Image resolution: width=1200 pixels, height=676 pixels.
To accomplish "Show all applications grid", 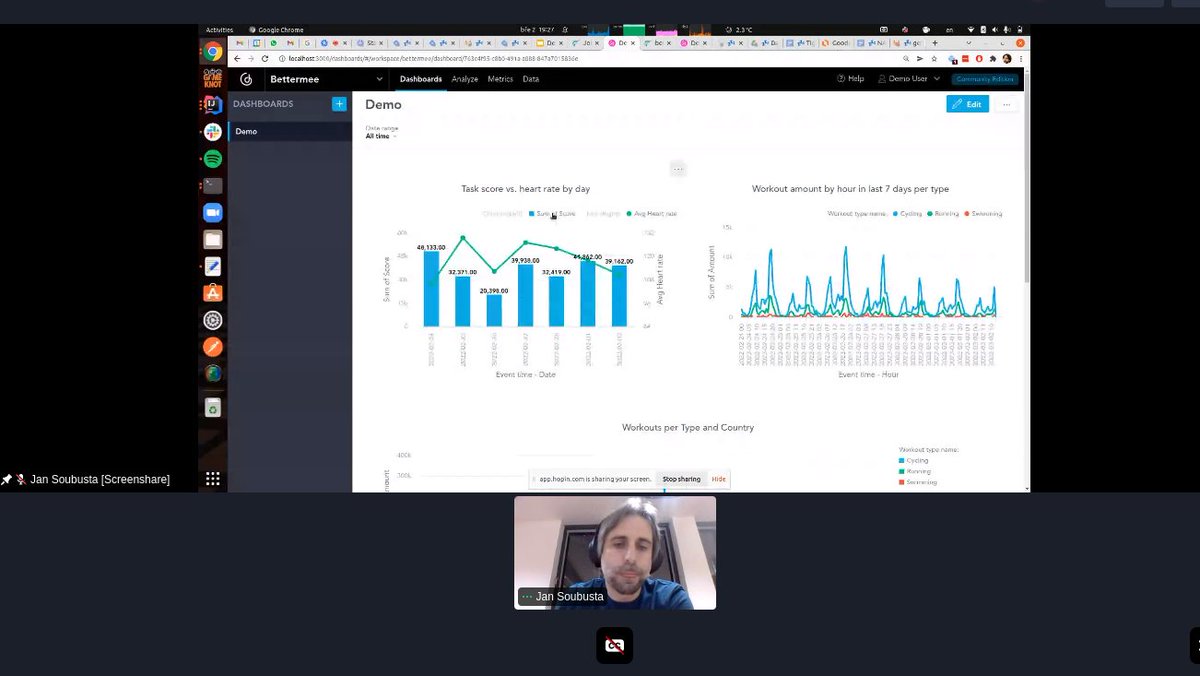I will coord(212,479).
